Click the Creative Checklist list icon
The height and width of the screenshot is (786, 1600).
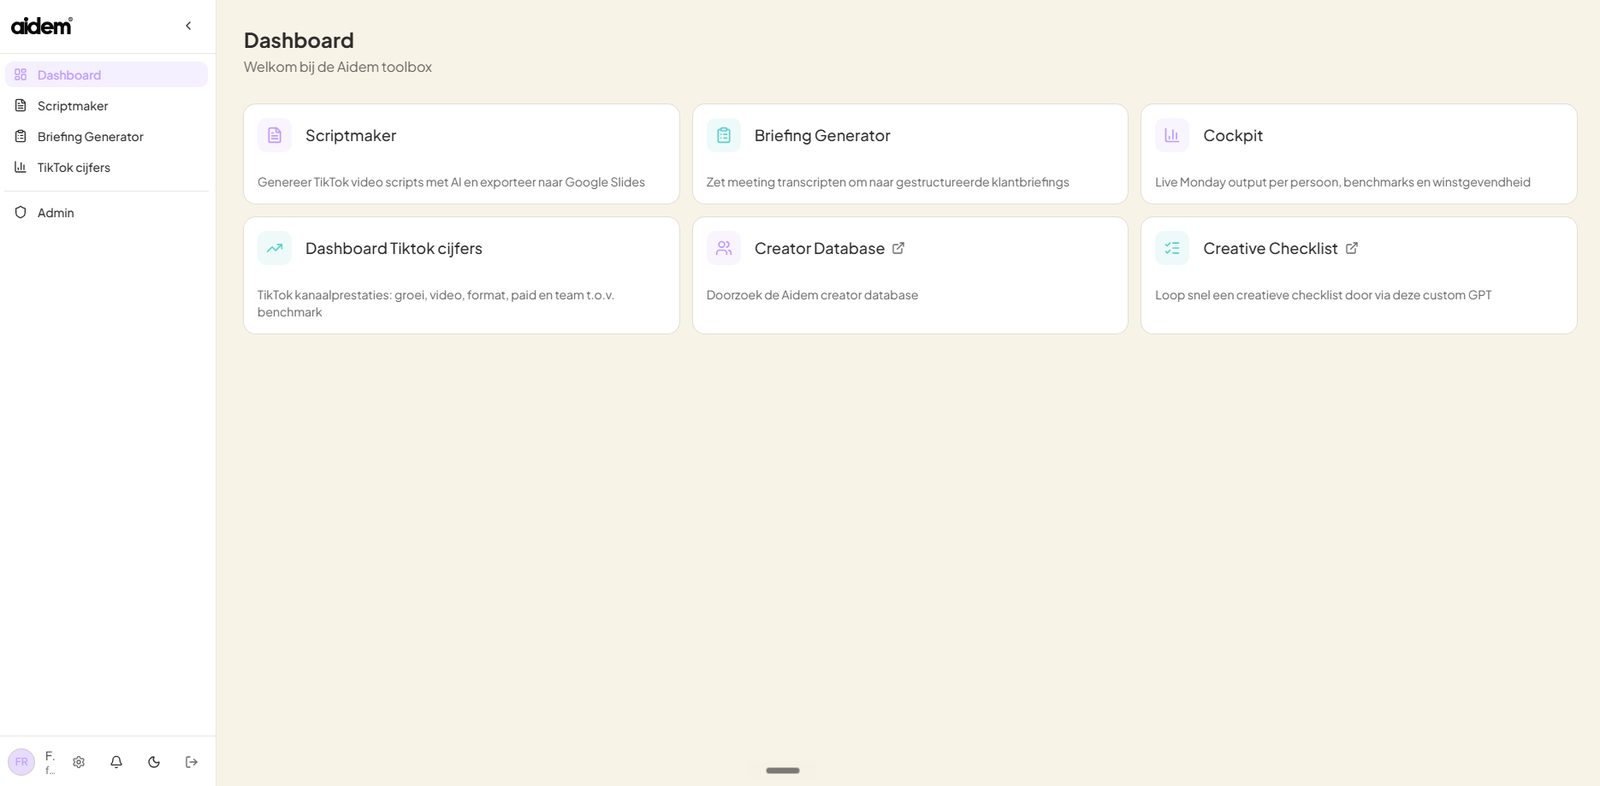1172,248
